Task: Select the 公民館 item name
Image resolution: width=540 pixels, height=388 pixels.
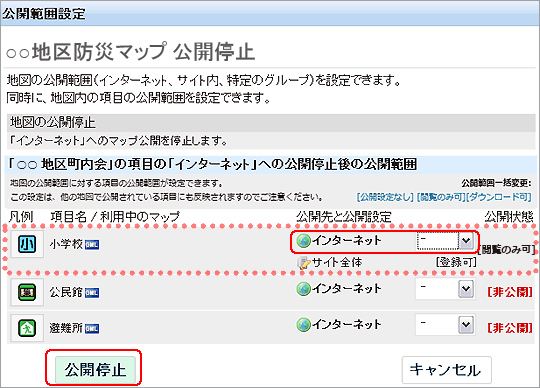Action: [x=66, y=292]
